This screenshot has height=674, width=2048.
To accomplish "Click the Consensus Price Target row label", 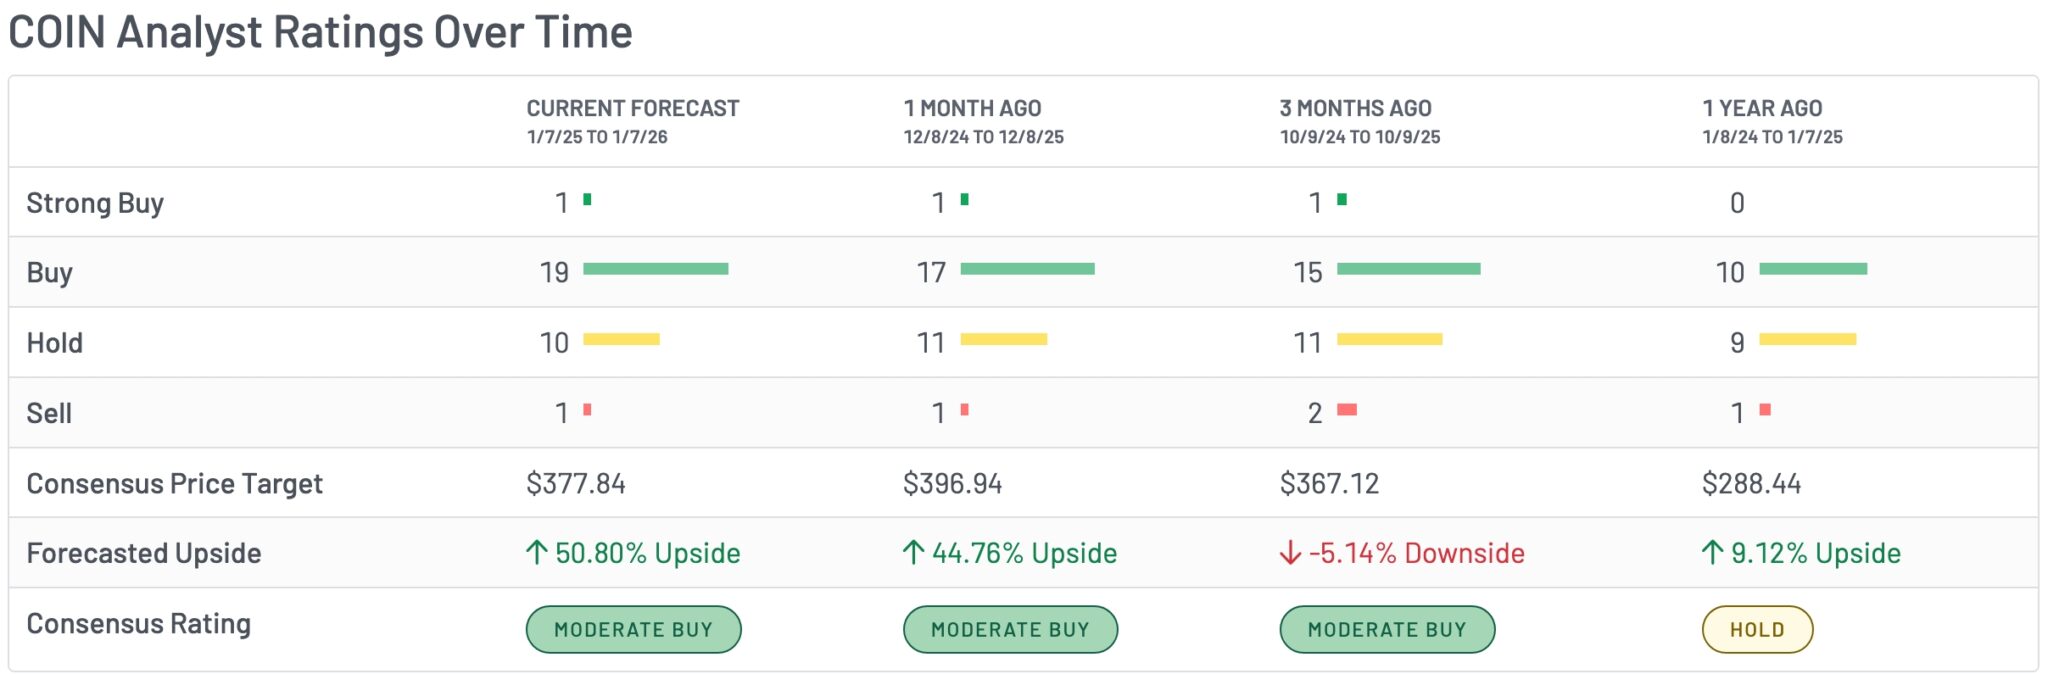I will click(x=175, y=484).
